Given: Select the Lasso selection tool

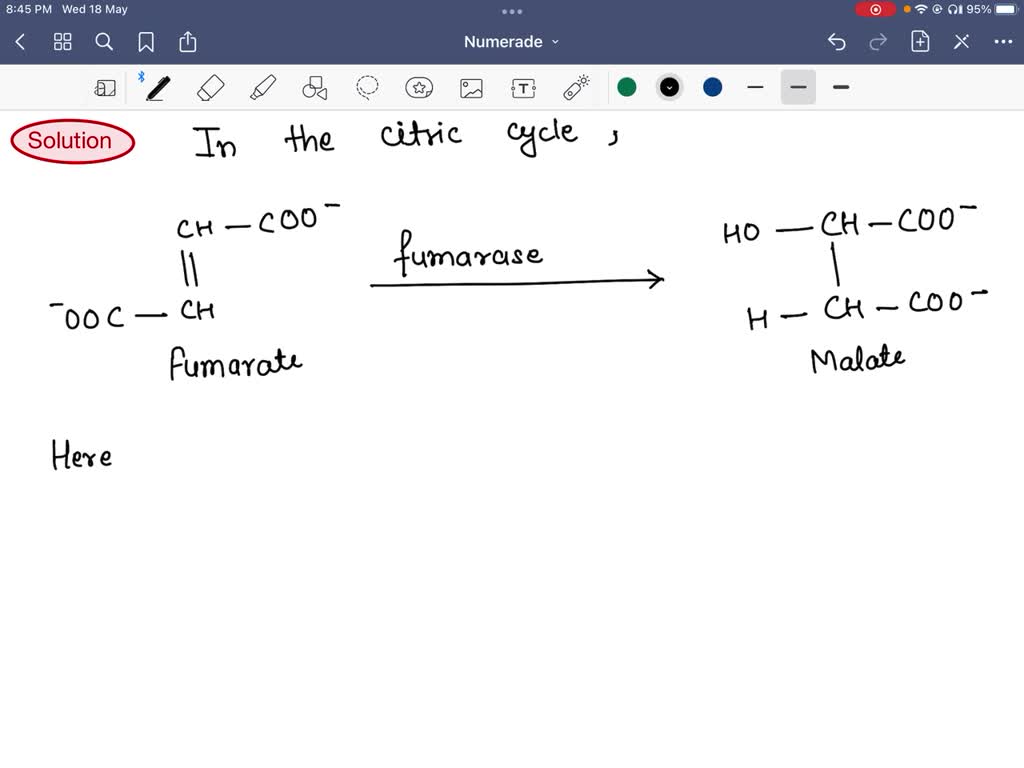Looking at the screenshot, I should click(367, 88).
